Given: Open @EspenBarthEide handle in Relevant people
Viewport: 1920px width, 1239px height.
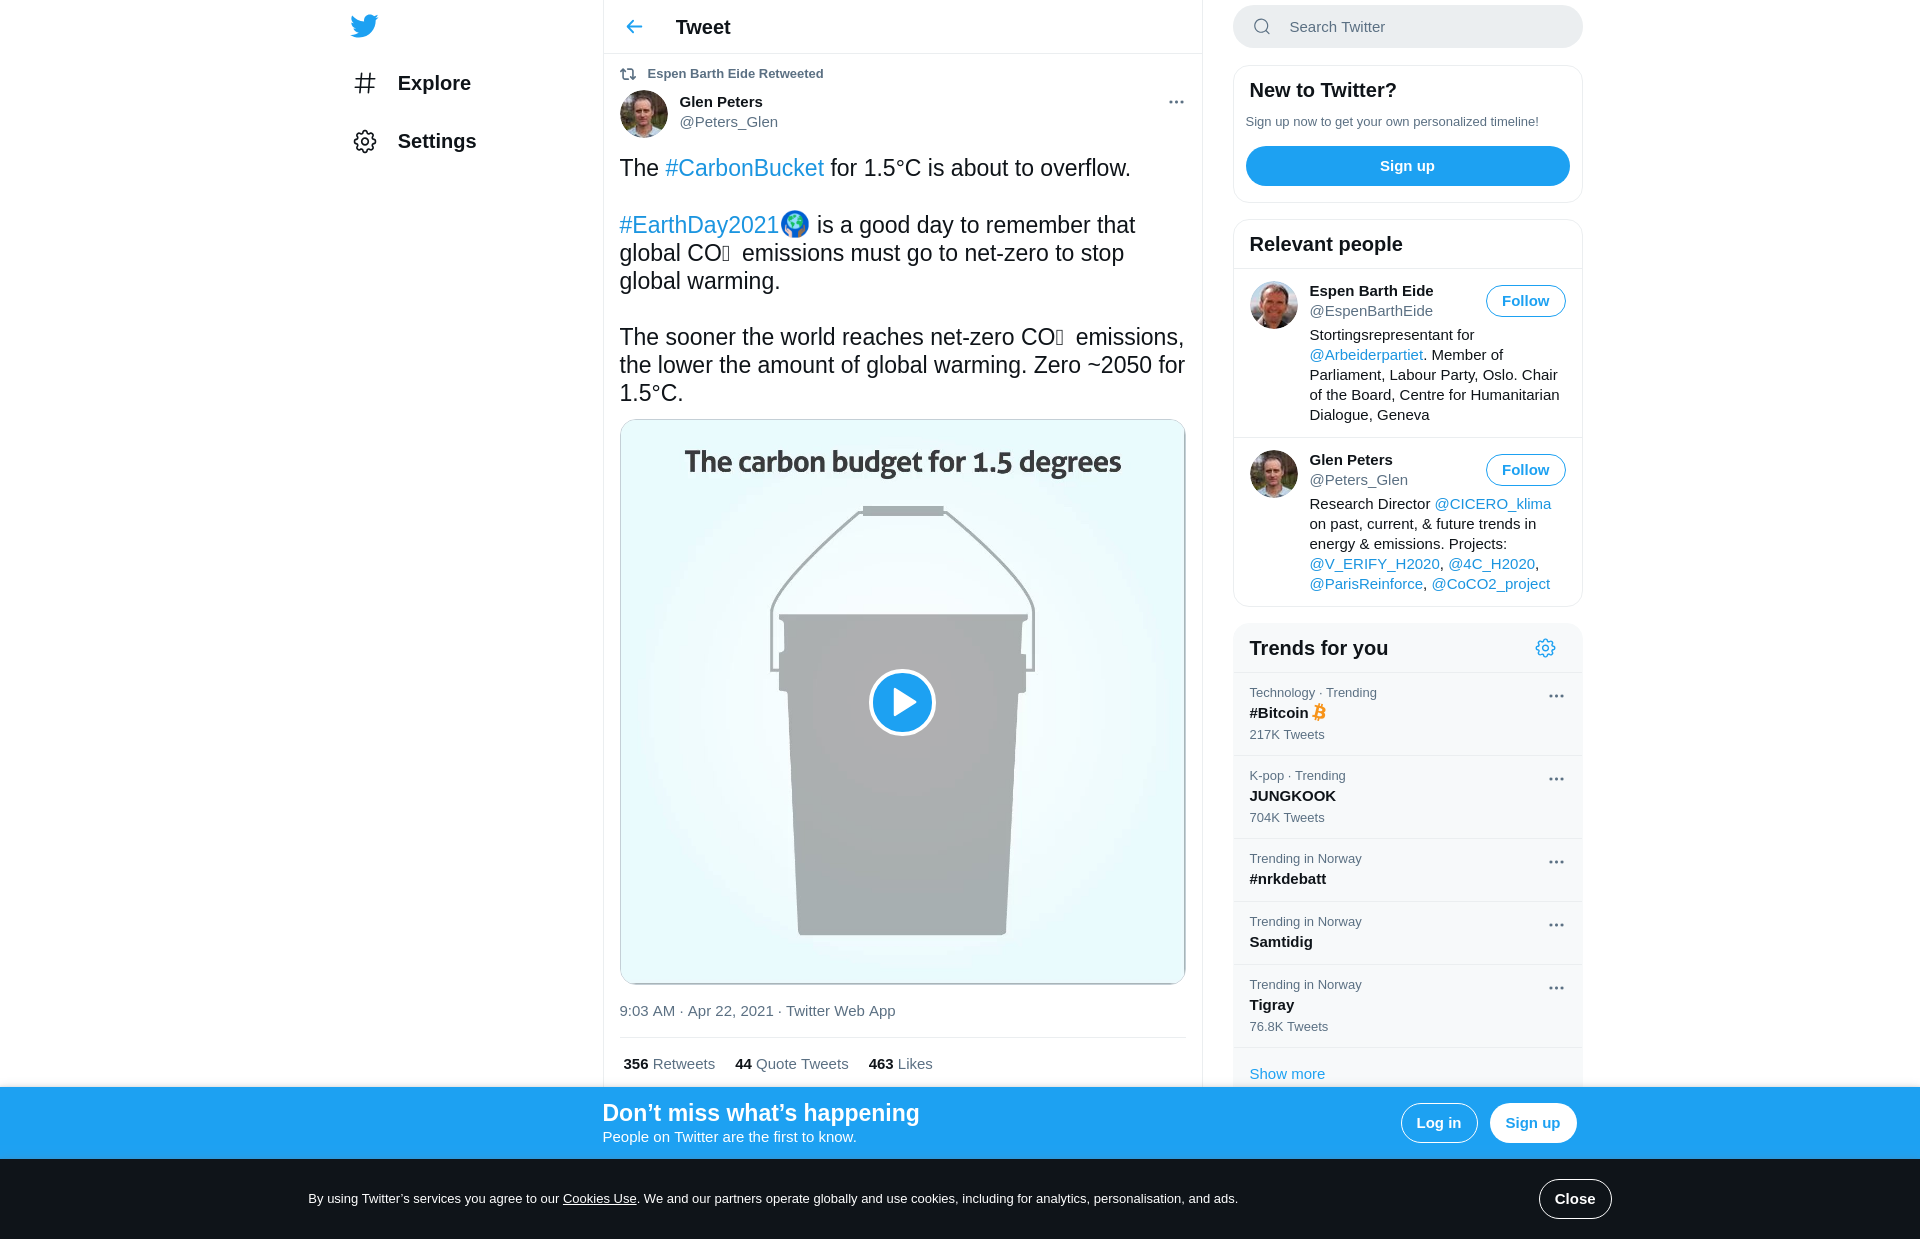Looking at the screenshot, I should 1371,311.
